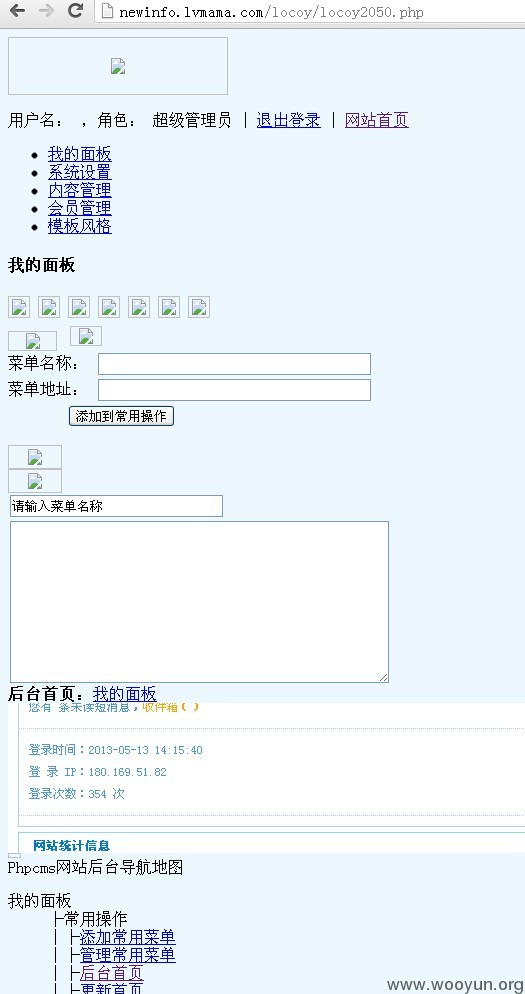
Task: Click the first broken image icon in toolbar row
Action: 19,307
